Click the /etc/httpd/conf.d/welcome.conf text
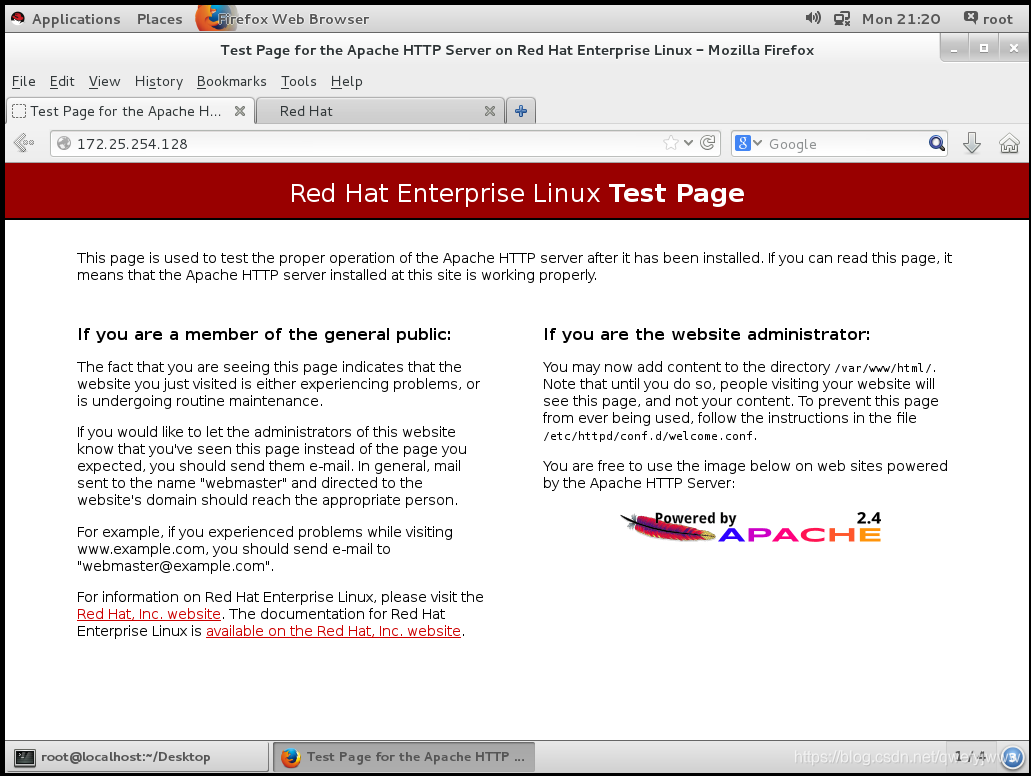 click(x=650, y=436)
